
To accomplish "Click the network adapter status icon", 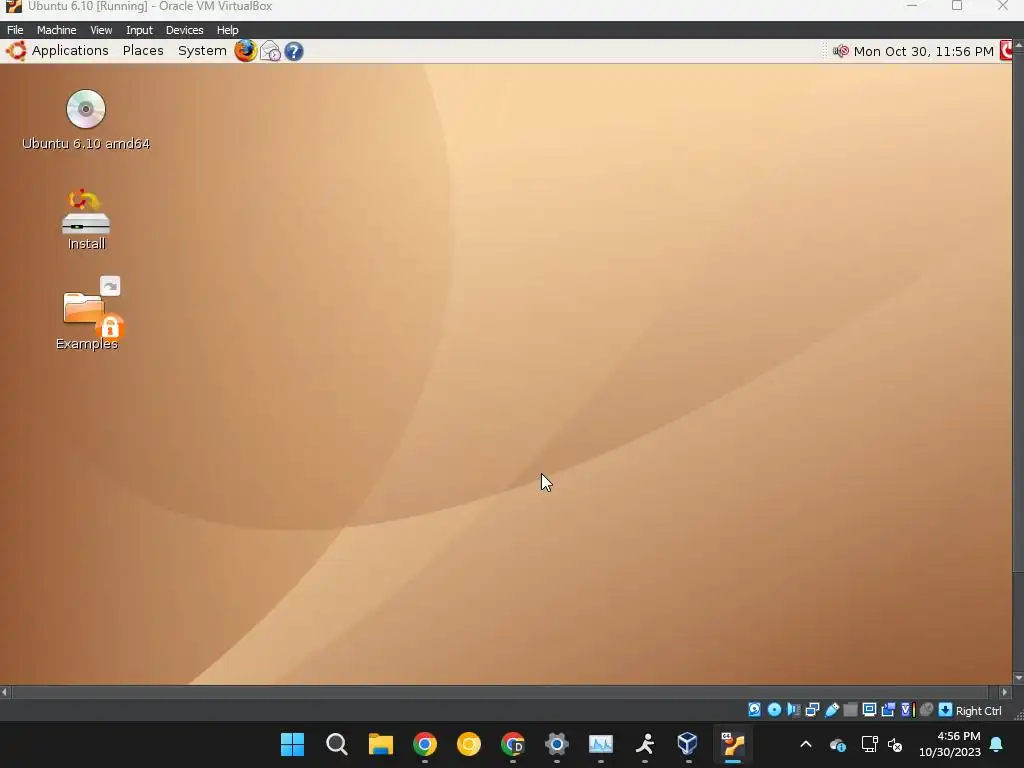I will [812, 710].
